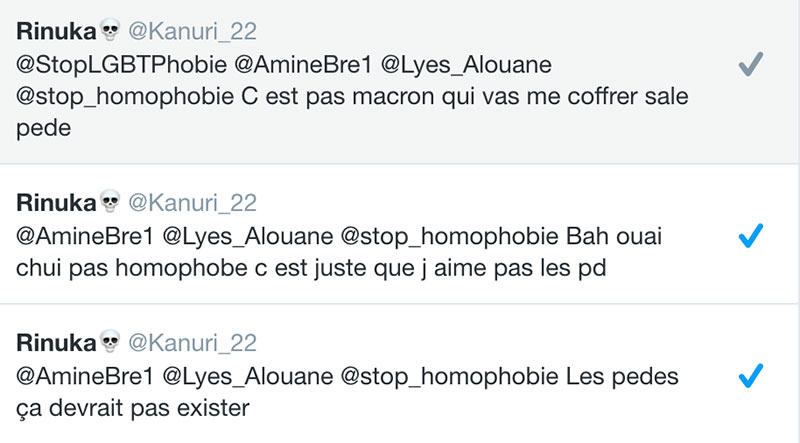Open the @Kanuri_22 handle in the first tweet
This screenshot has width=800, height=443.
pos(192,32)
